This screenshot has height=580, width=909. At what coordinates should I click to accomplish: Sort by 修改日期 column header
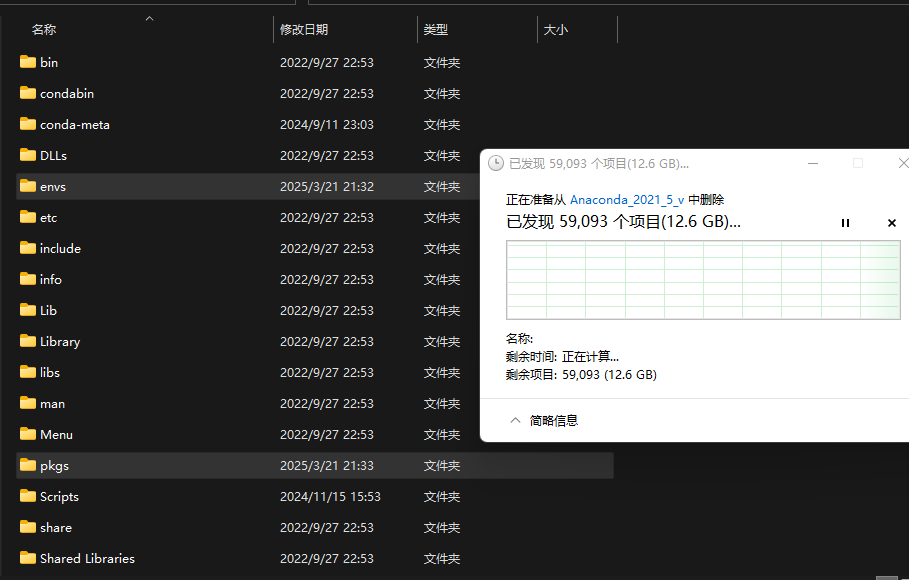pos(304,30)
